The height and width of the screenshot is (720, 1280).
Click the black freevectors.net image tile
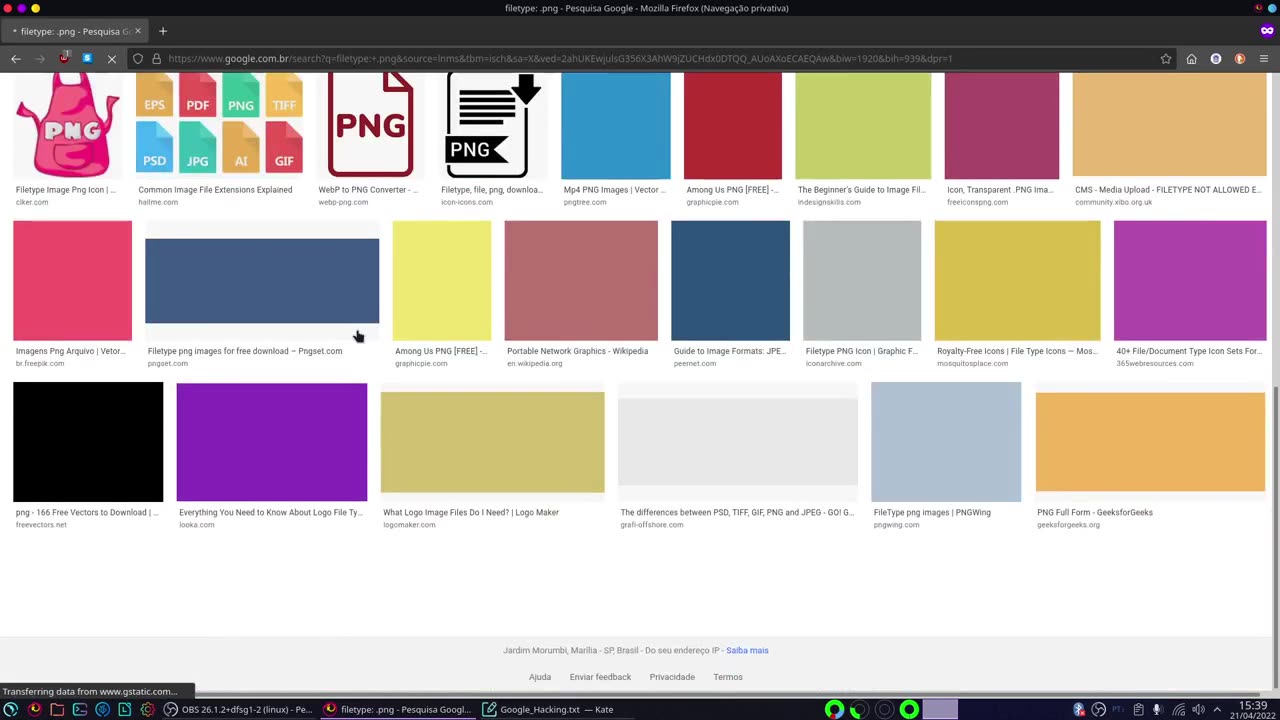(88, 442)
